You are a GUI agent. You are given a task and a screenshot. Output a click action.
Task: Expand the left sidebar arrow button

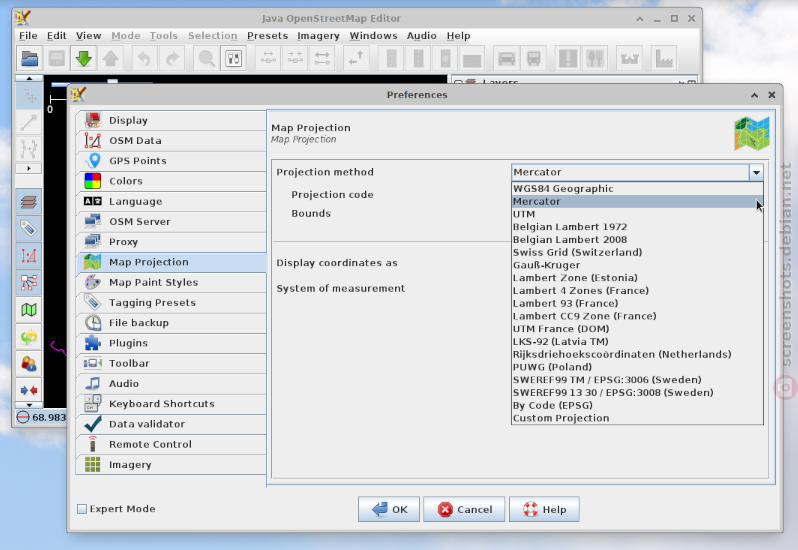[28, 168]
